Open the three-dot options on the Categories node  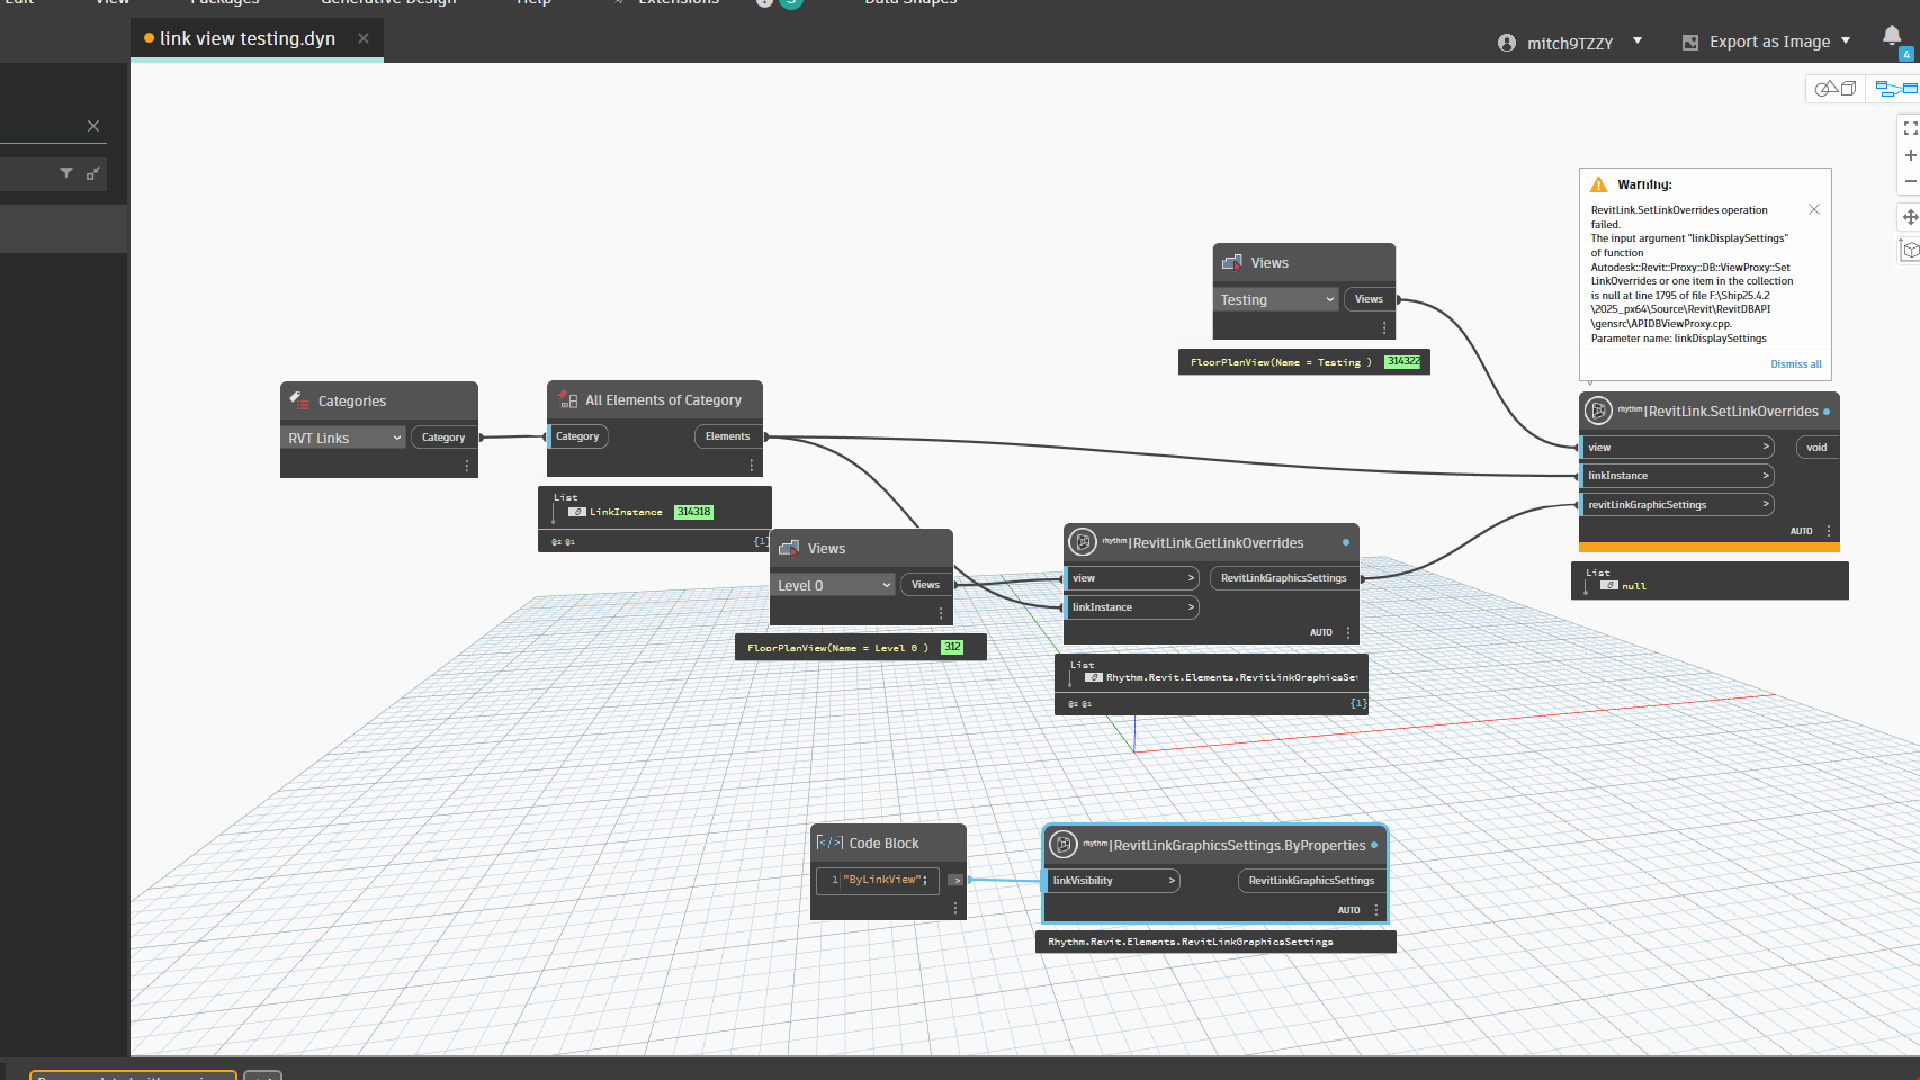tap(466, 466)
